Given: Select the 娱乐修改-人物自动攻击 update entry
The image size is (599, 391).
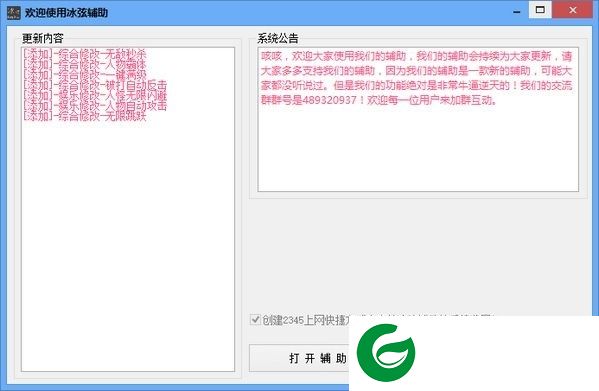Looking at the screenshot, I should click(95, 105).
